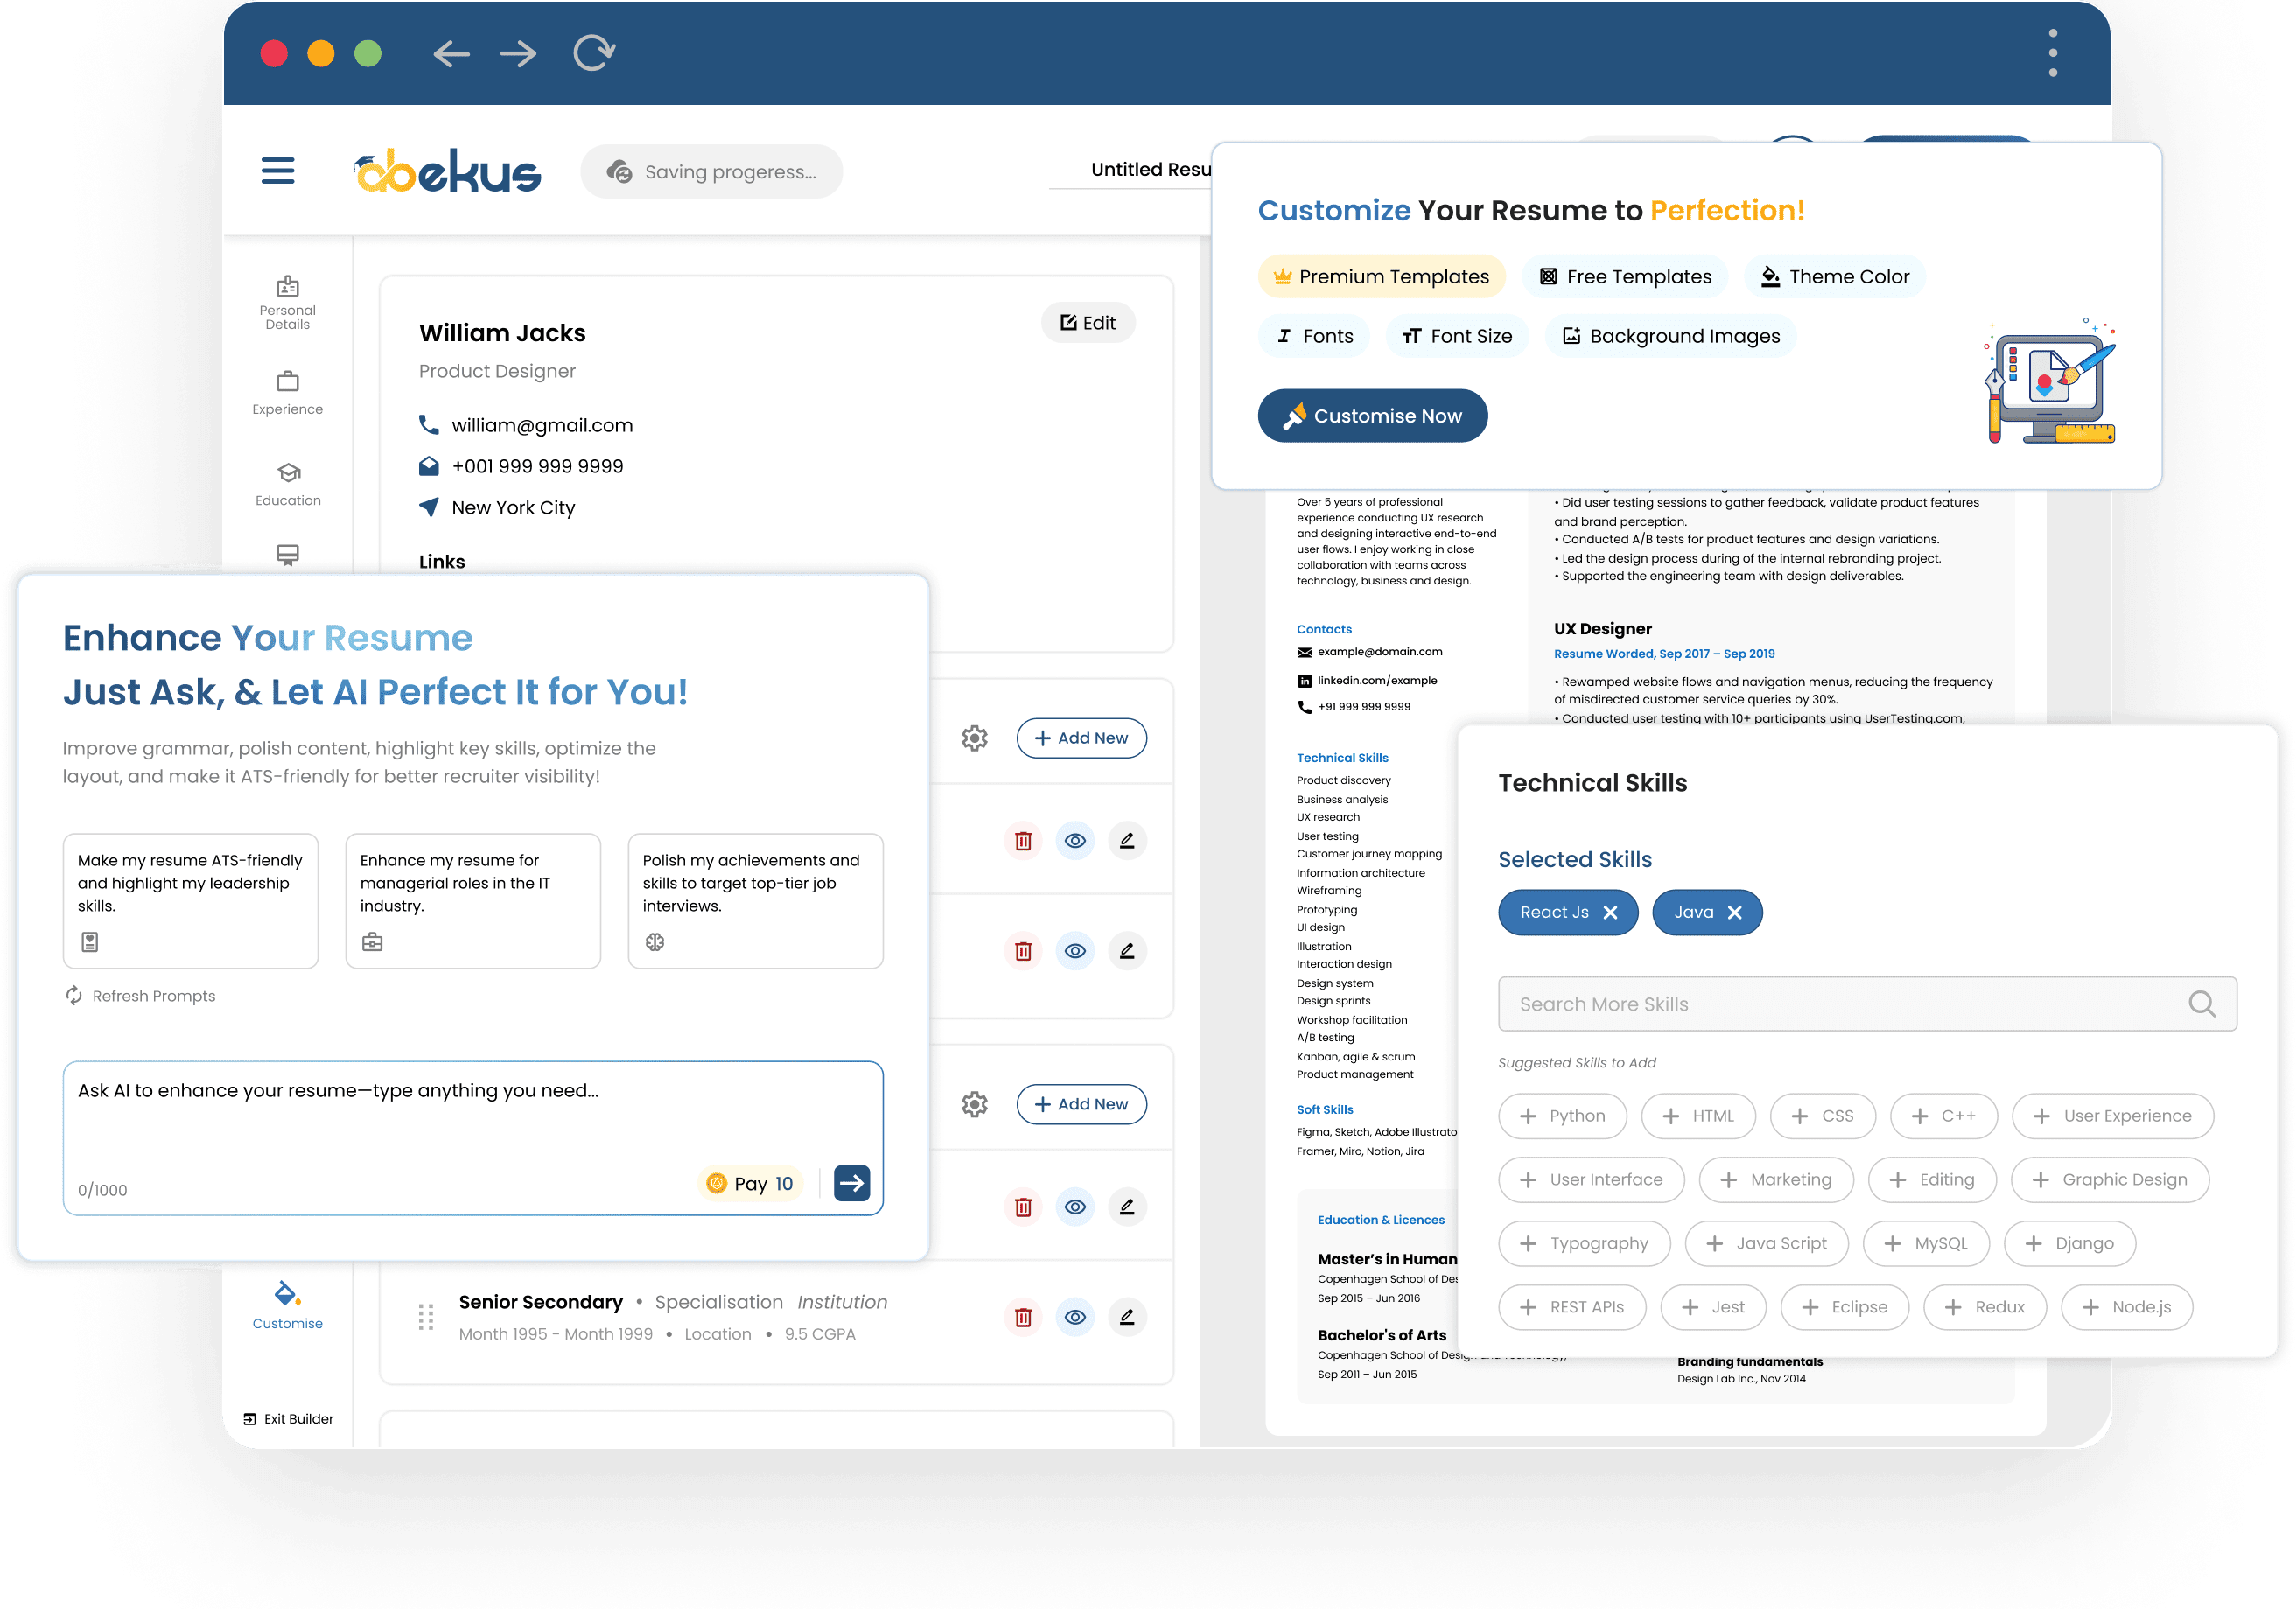This screenshot has height=1609, width=2296.
Task: Open the Font Size option
Action: (1458, 336)
